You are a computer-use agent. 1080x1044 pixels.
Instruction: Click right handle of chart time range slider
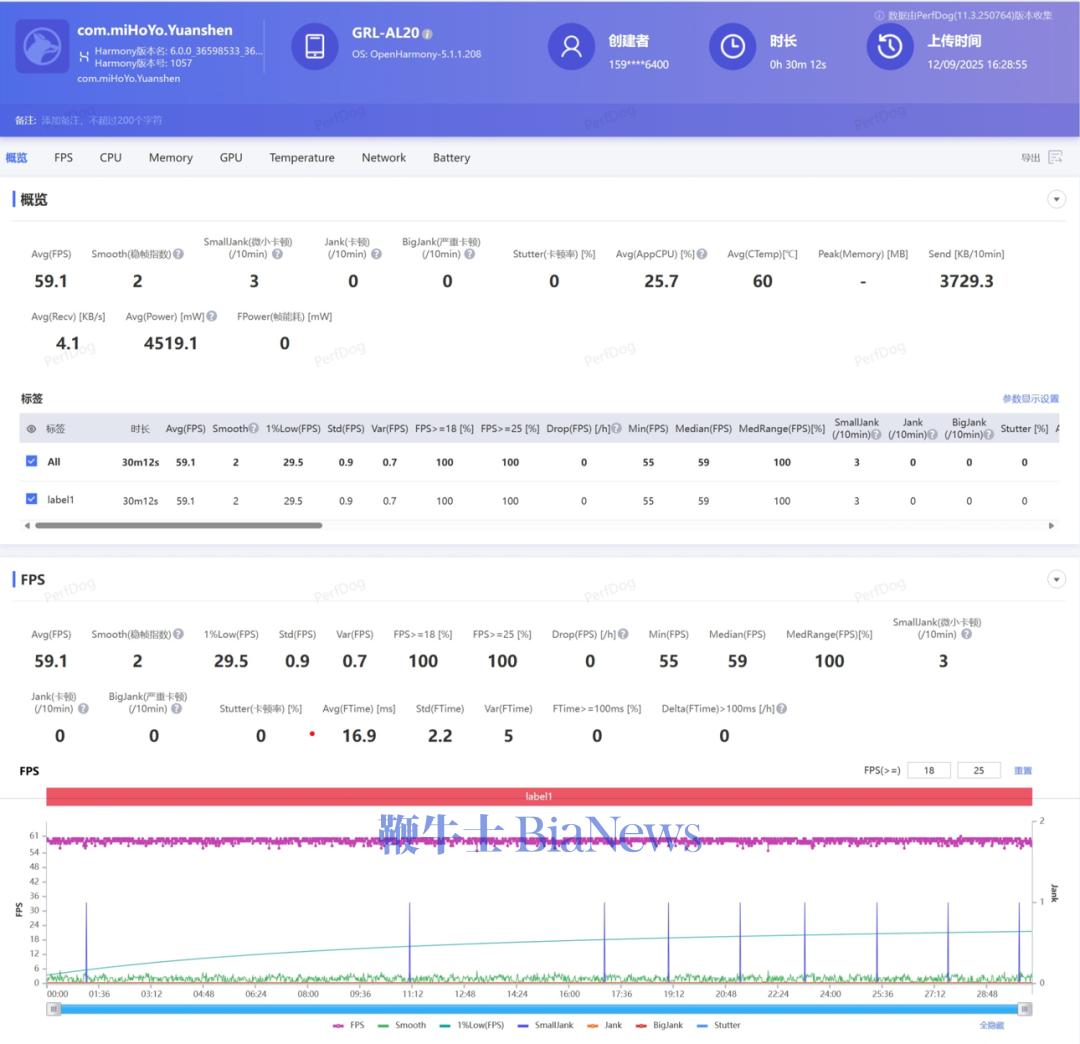coord(1025,1009)
